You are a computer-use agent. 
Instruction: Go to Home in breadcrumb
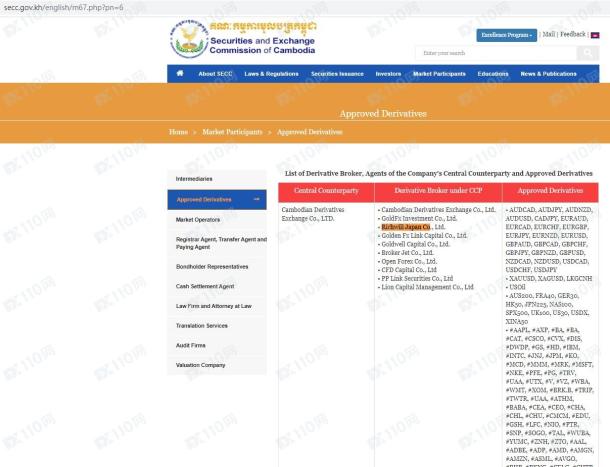[x=178, y=132]
